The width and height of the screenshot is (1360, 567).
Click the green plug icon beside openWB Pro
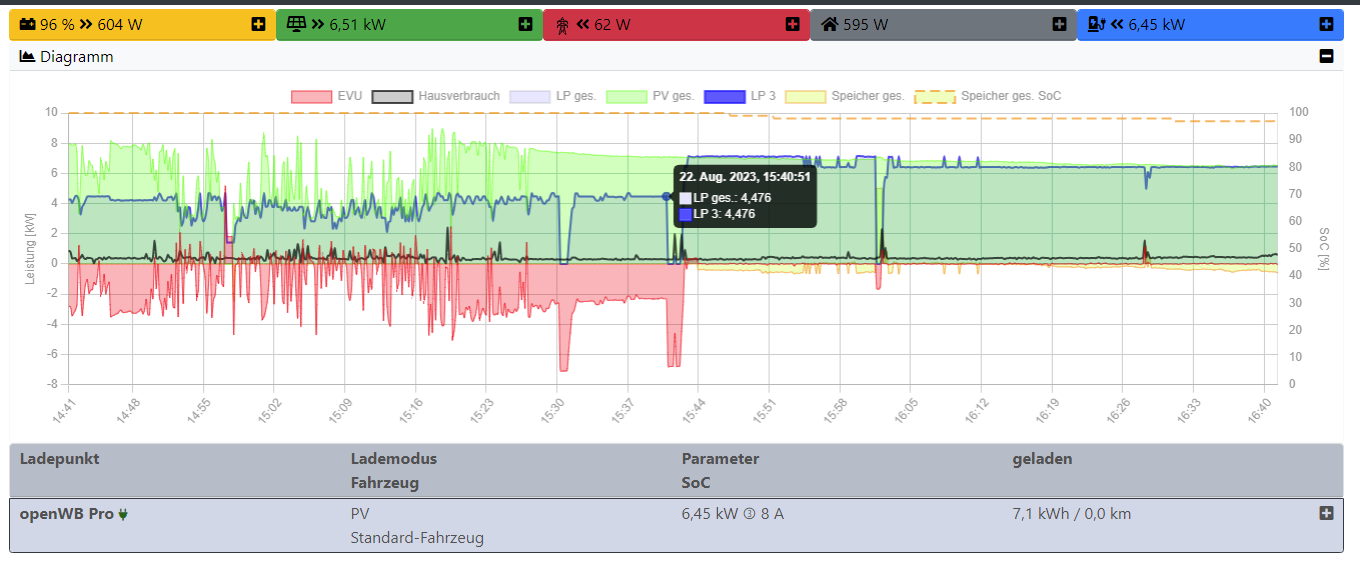click(x=124, y=515)
